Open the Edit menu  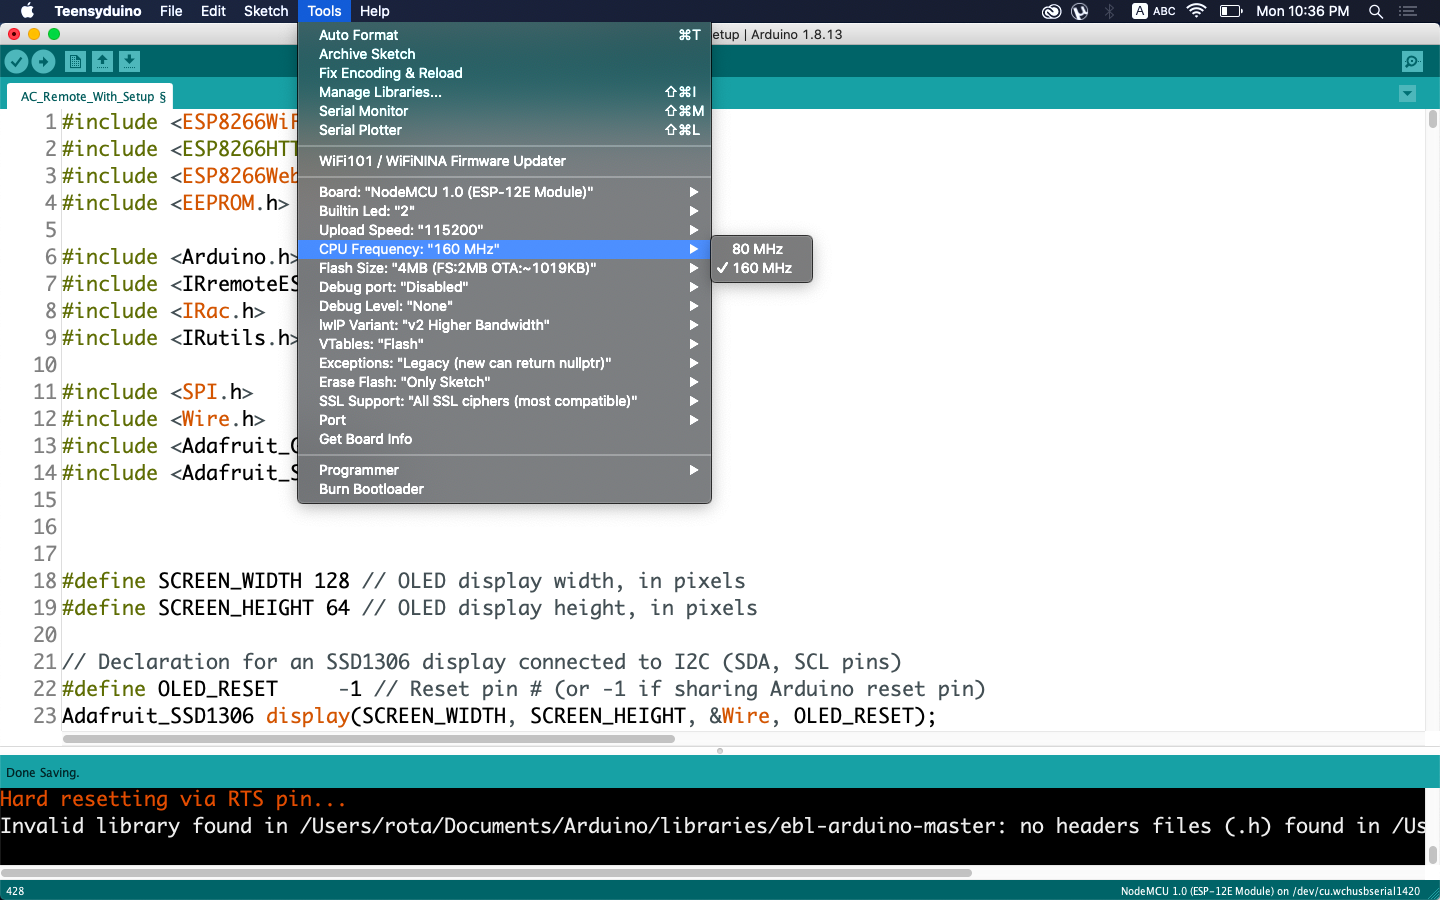pos(213,11)
